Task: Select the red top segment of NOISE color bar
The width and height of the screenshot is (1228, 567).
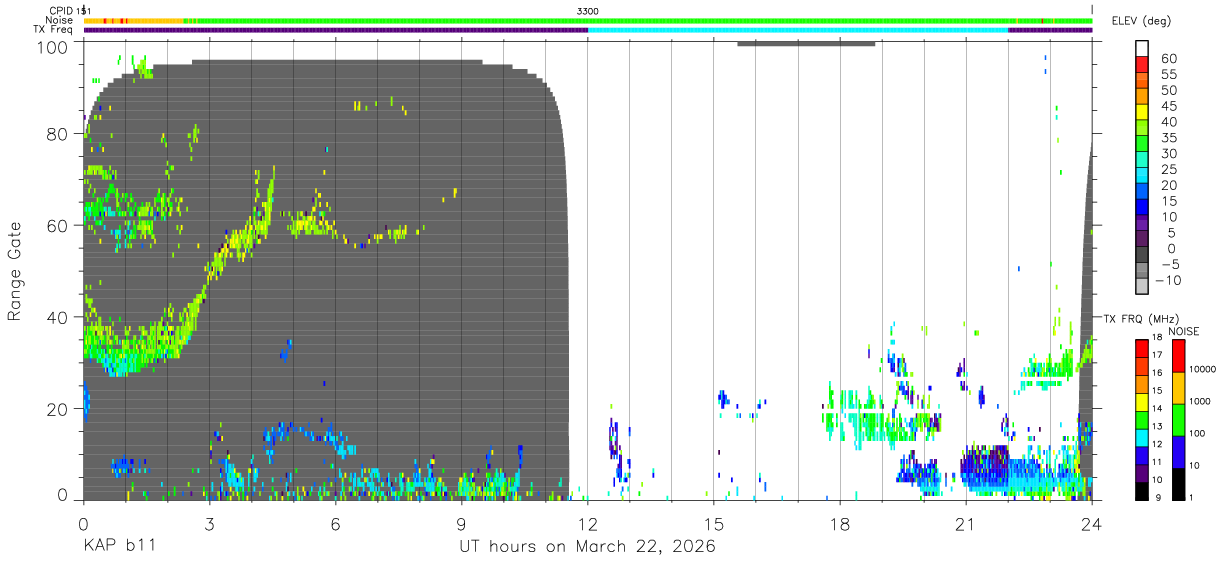Action: coord(1179,355)
